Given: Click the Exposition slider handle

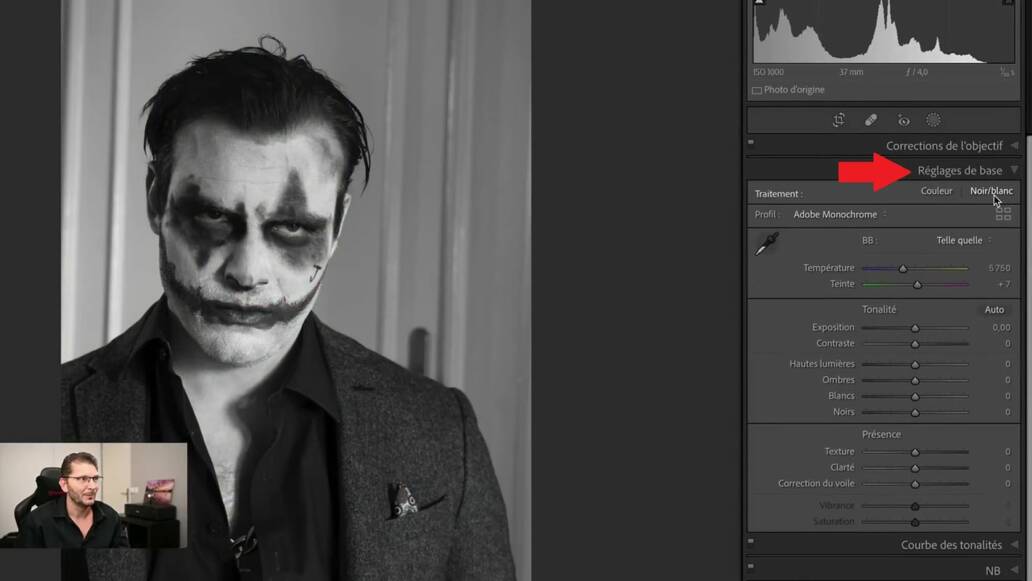Looking at the screenshot, I should (x=915, y=328).
